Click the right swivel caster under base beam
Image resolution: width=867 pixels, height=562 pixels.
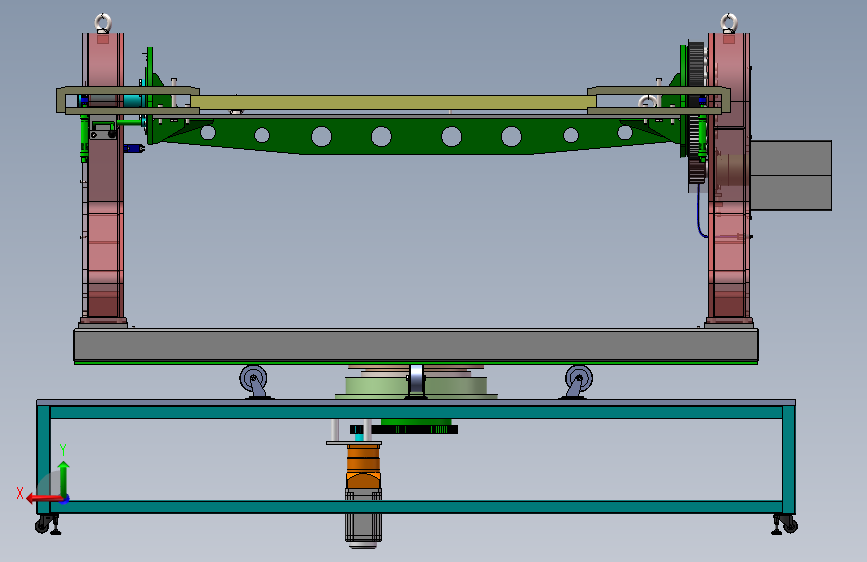578,381
